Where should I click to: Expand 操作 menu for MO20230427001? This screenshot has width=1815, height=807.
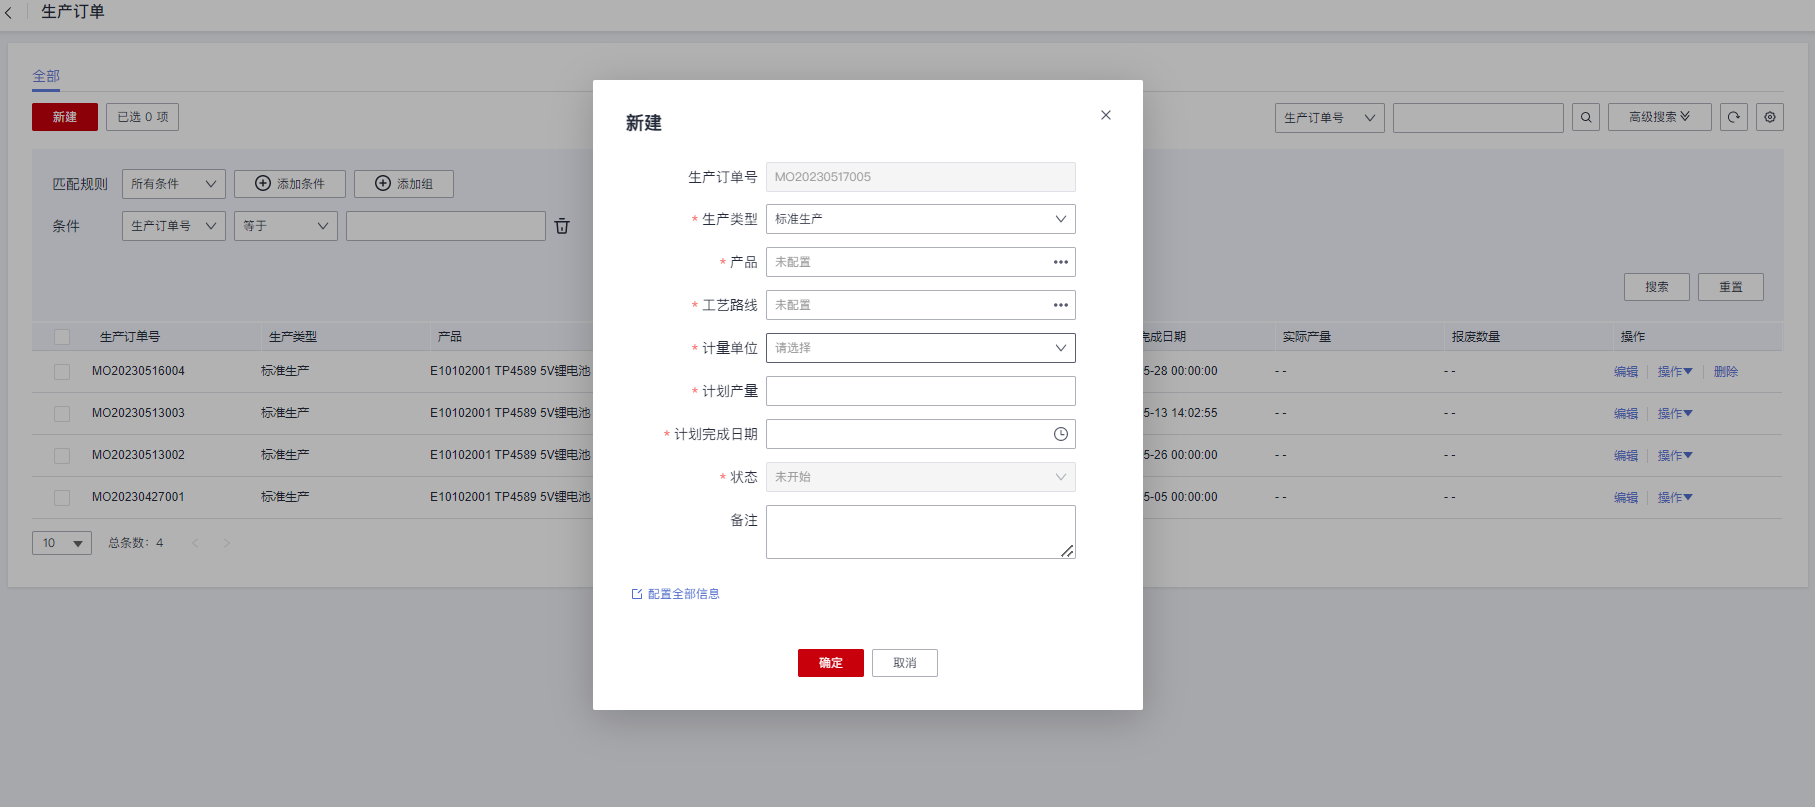pos(1675,498)
